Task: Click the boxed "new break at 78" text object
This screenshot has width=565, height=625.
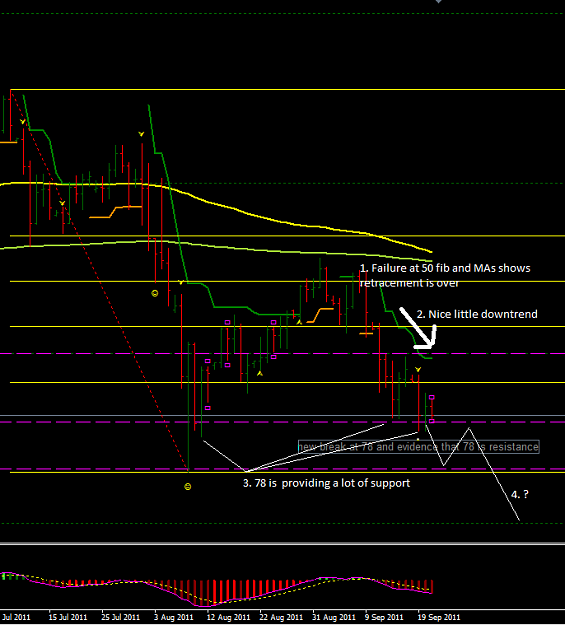Action: [x=419, y=446]
